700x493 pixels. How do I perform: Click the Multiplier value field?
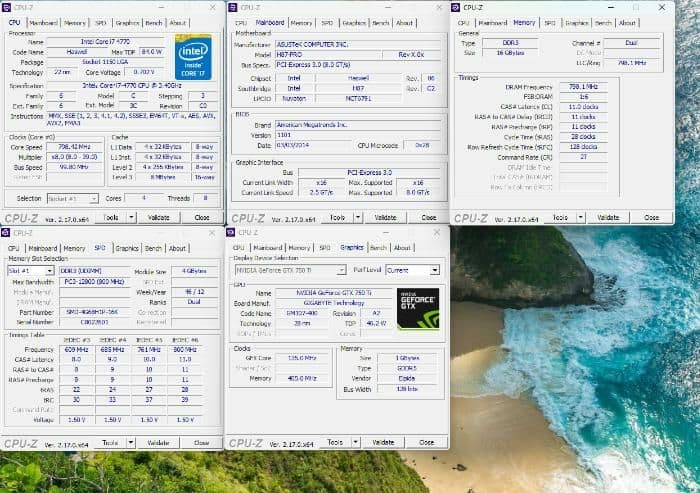[74, 157]
